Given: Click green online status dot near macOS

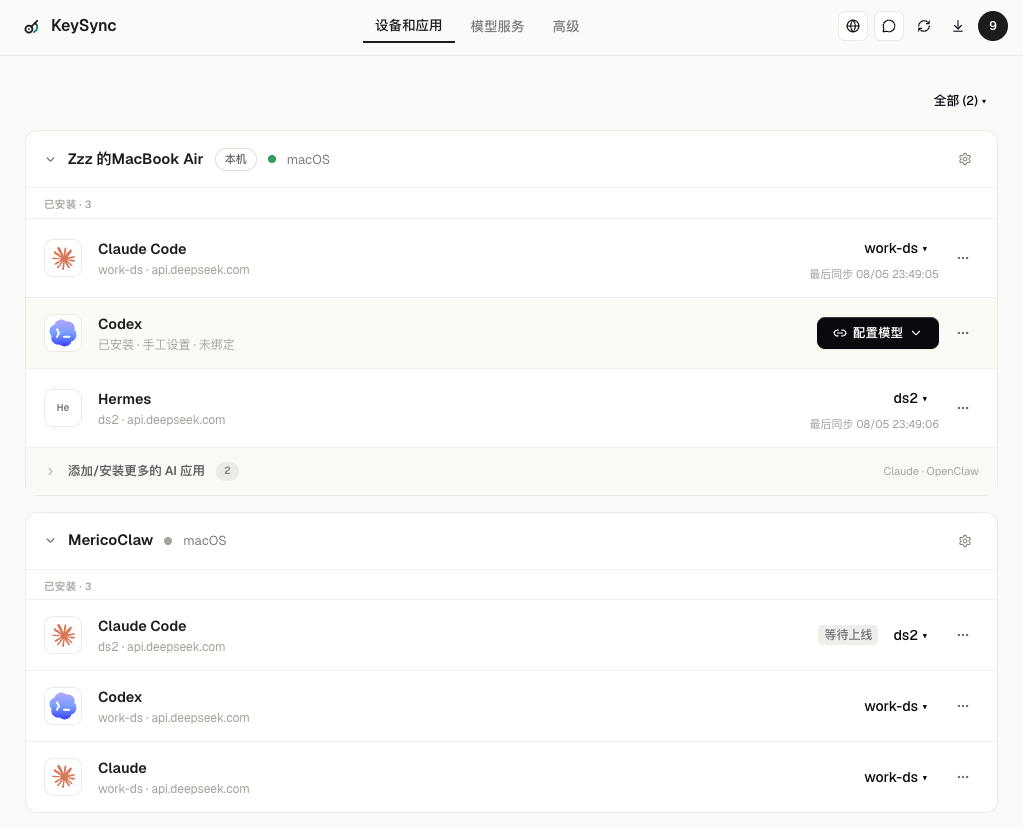Looking at the screenshot, I should coord(272,159).
